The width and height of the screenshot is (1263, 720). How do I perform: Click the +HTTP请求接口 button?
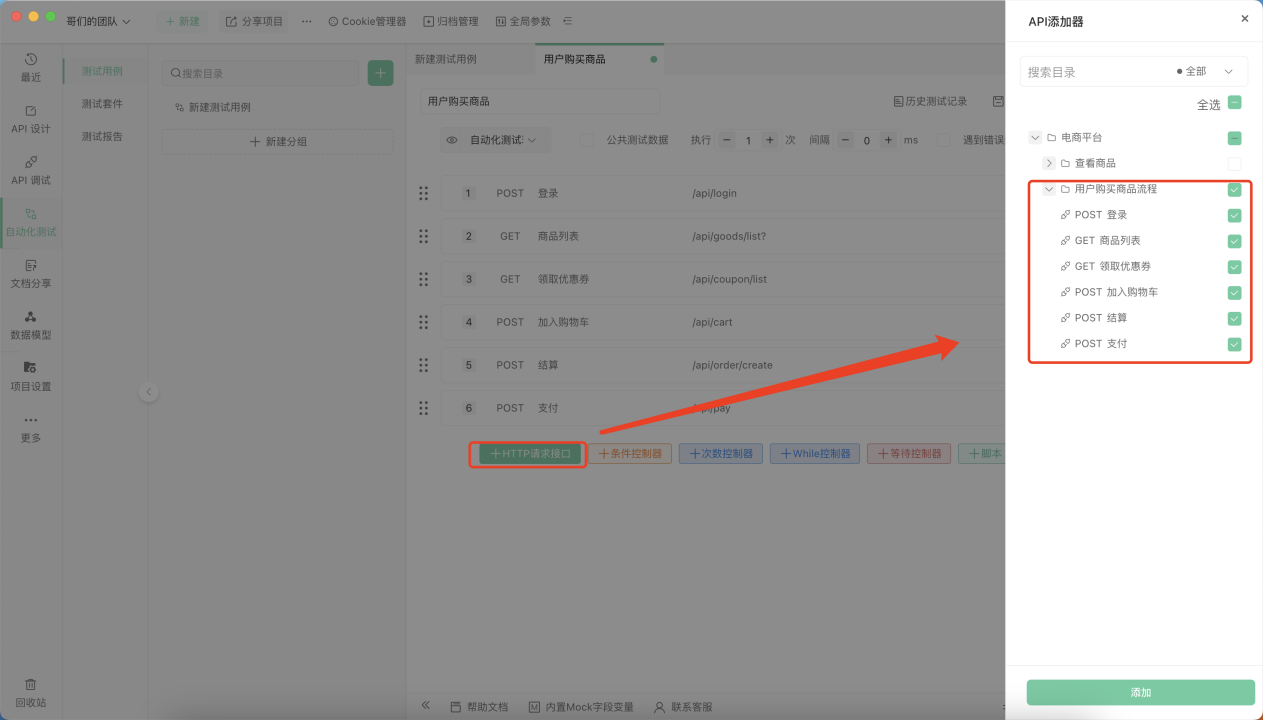[x=529, y=454]
